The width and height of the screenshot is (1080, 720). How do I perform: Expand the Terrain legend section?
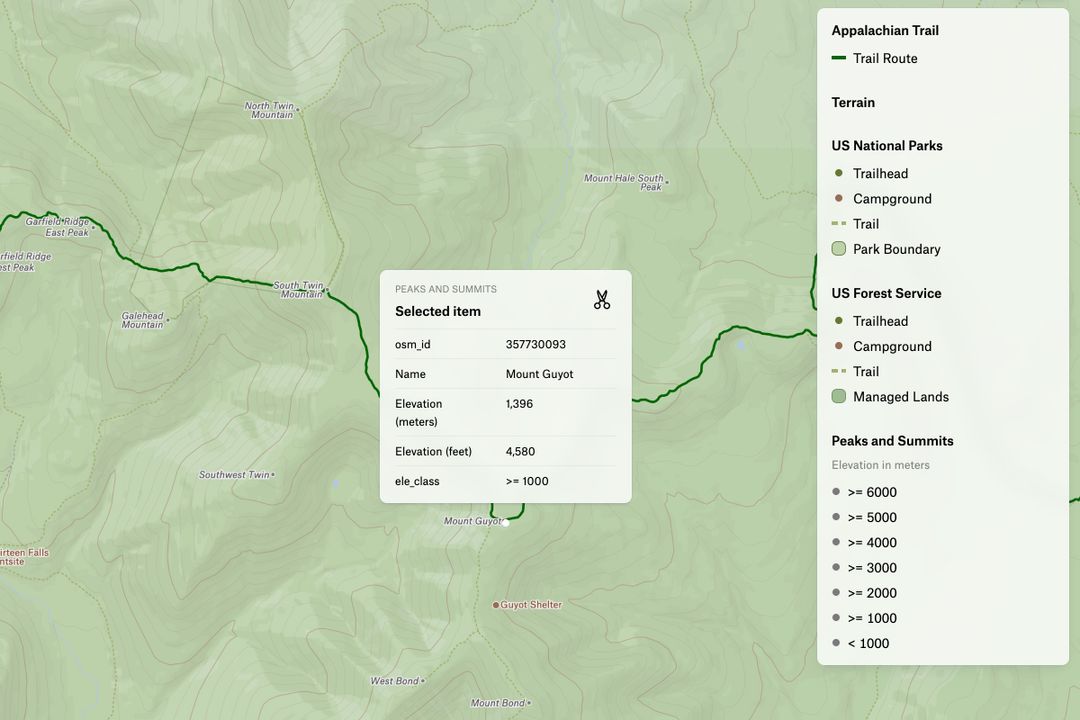(x=853, y=102)
